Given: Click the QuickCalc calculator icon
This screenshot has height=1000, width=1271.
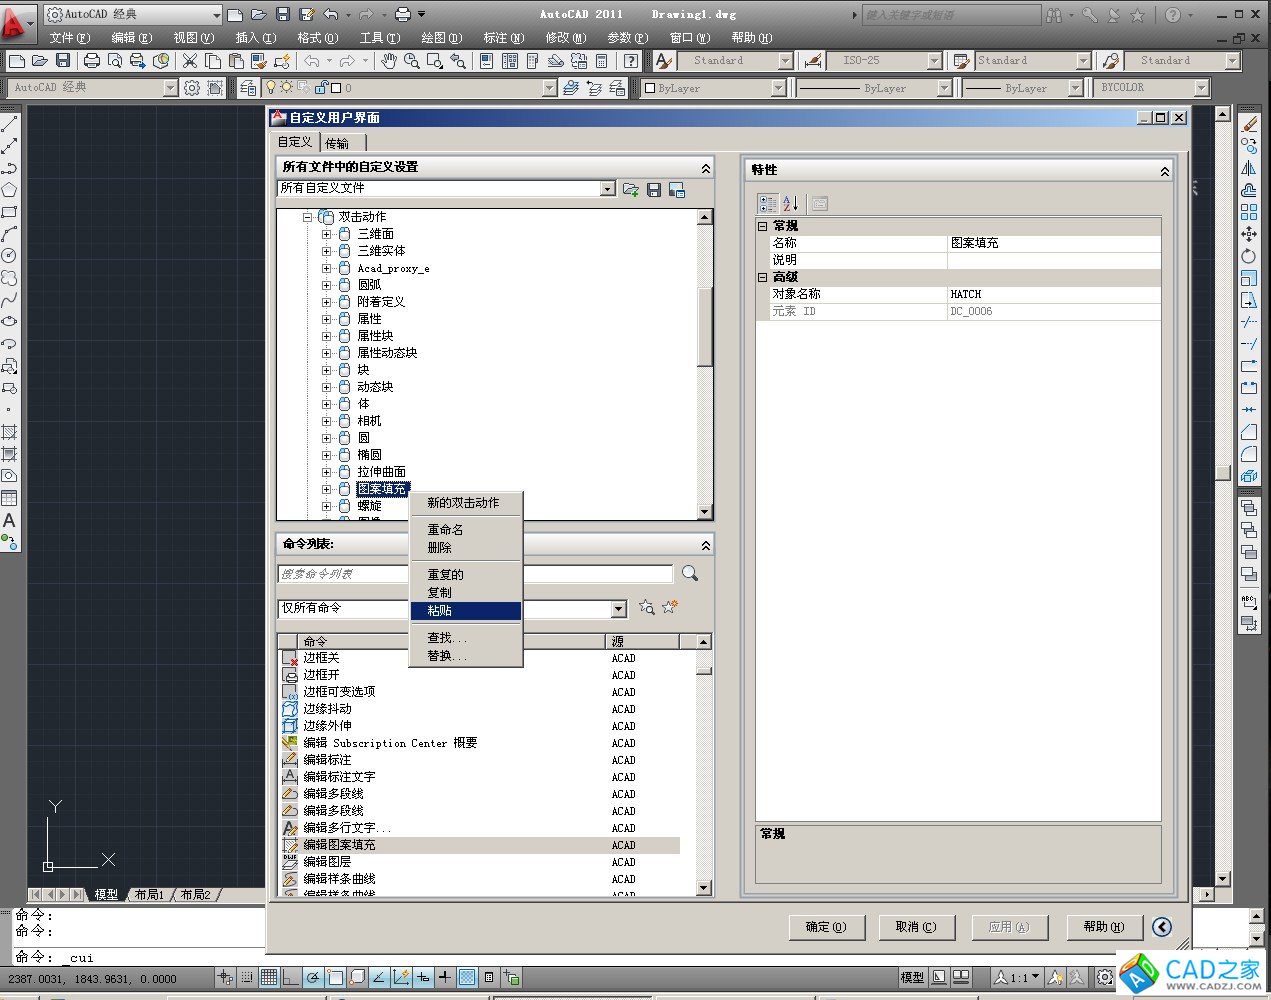Looking at the screenshot, I should [x=602, y=61].
